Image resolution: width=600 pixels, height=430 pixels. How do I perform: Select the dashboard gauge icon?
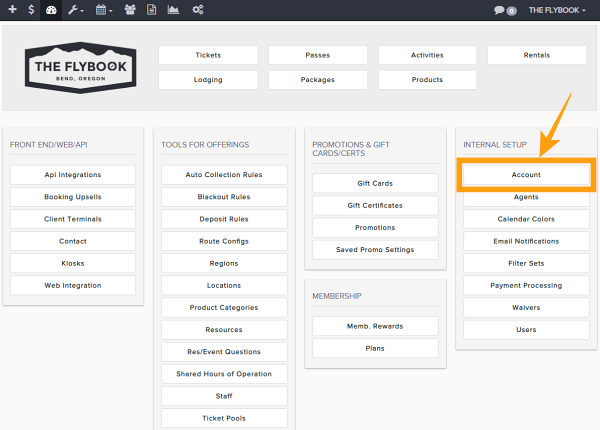[51, 10]
